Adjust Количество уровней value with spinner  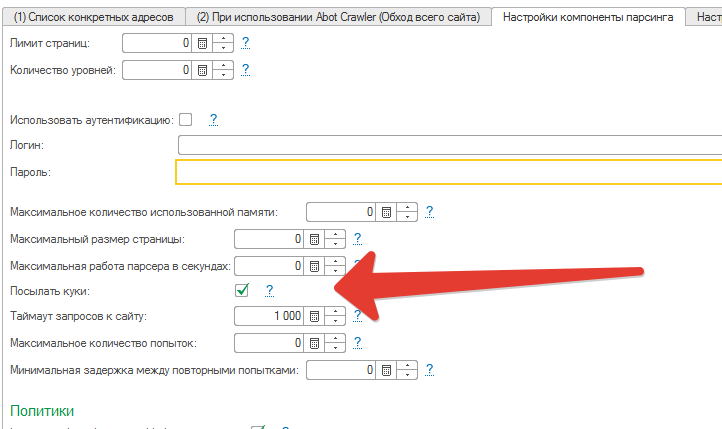[x=224, y=70]
